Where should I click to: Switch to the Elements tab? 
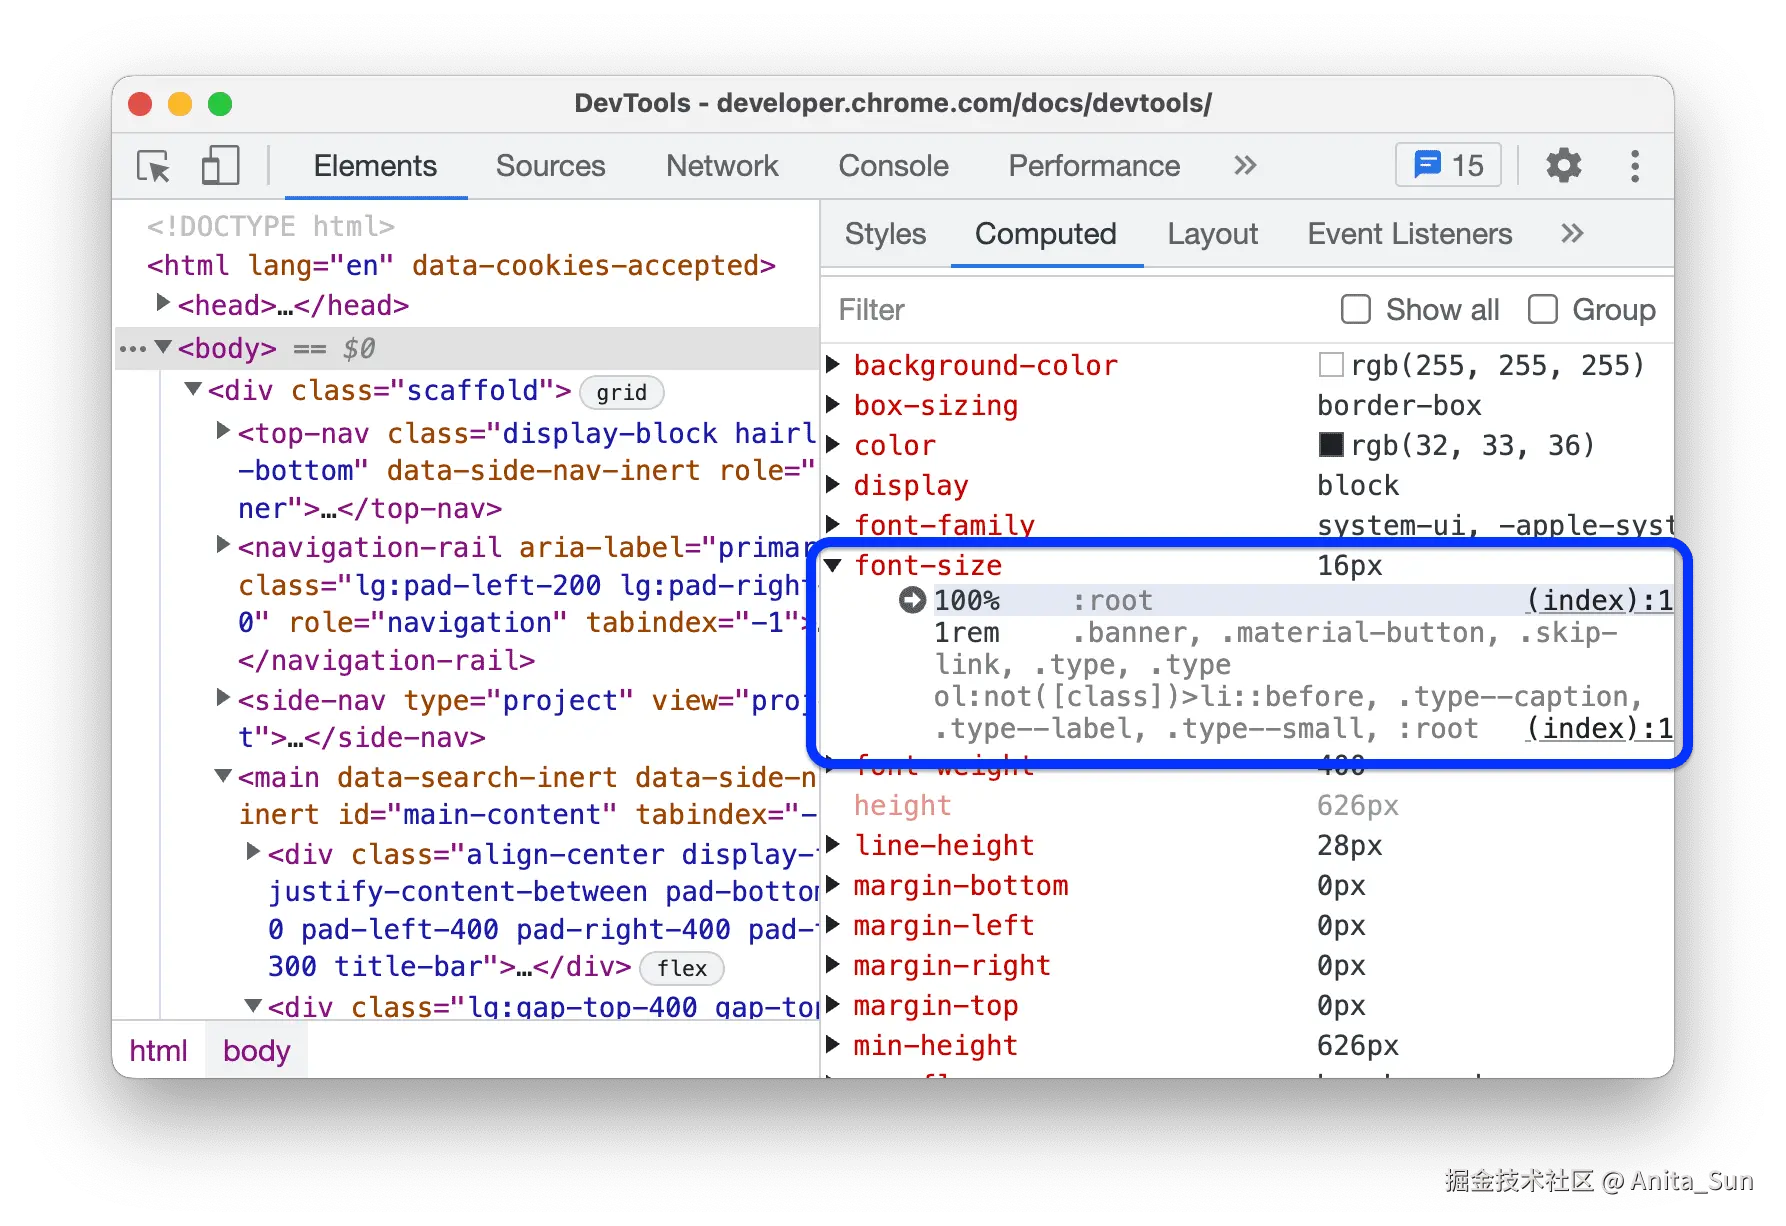click(375, 166)
